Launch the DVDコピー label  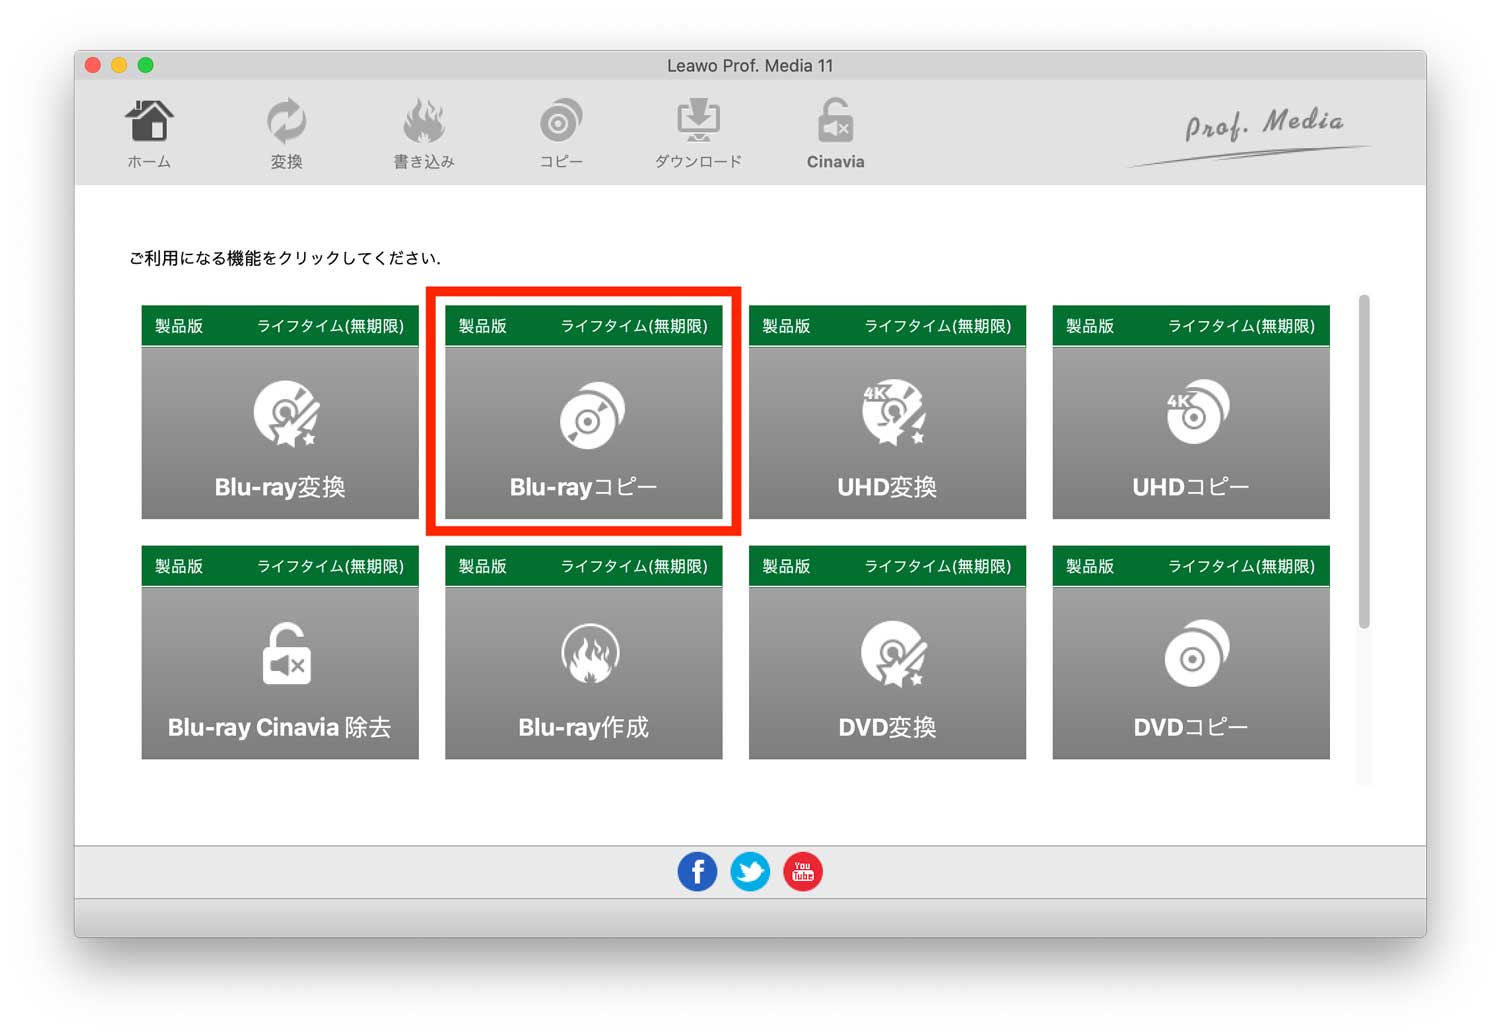[x=1191, y=727]
